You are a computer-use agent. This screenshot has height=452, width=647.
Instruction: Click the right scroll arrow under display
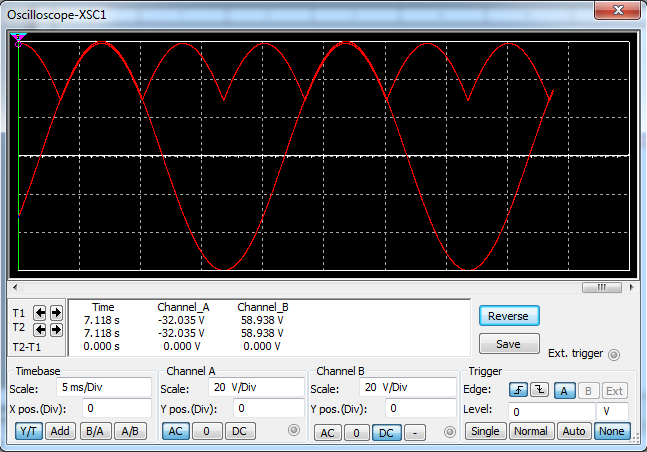pyautogui.click(x=631, y=287)
